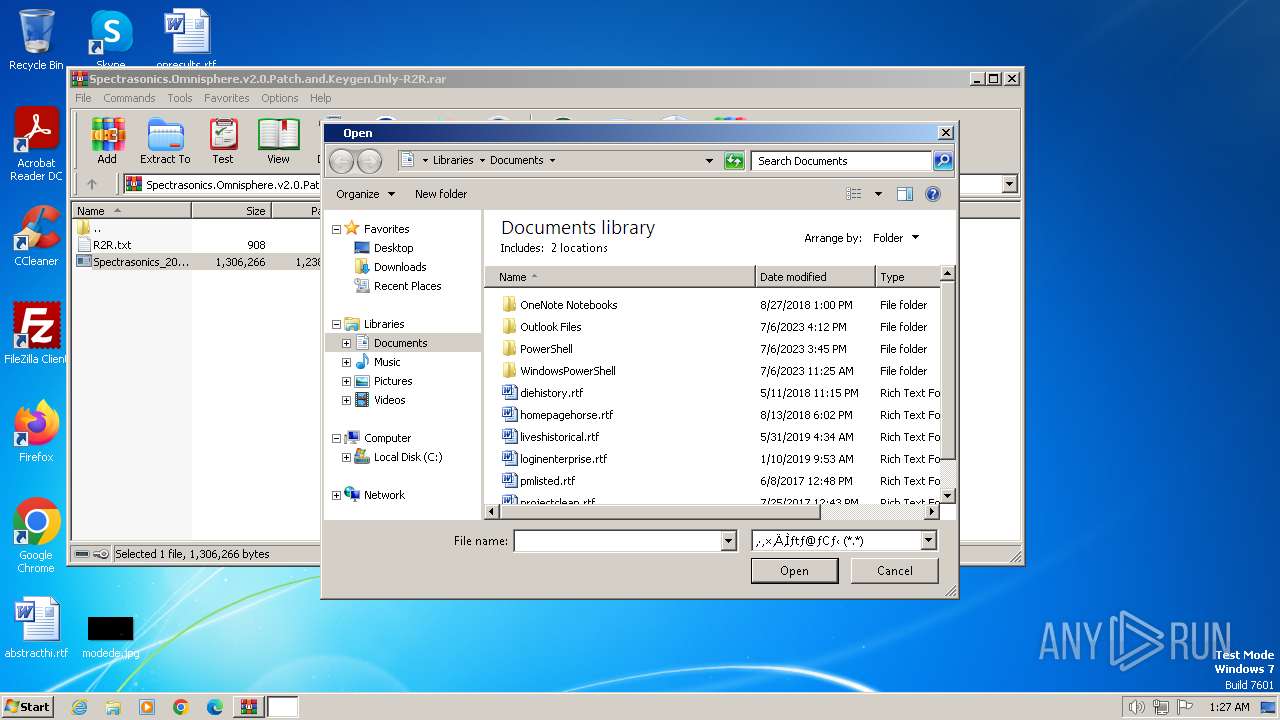Click the search magnifier icon
This screenshot has height=720, width=1280.
(x=942, y=160)
